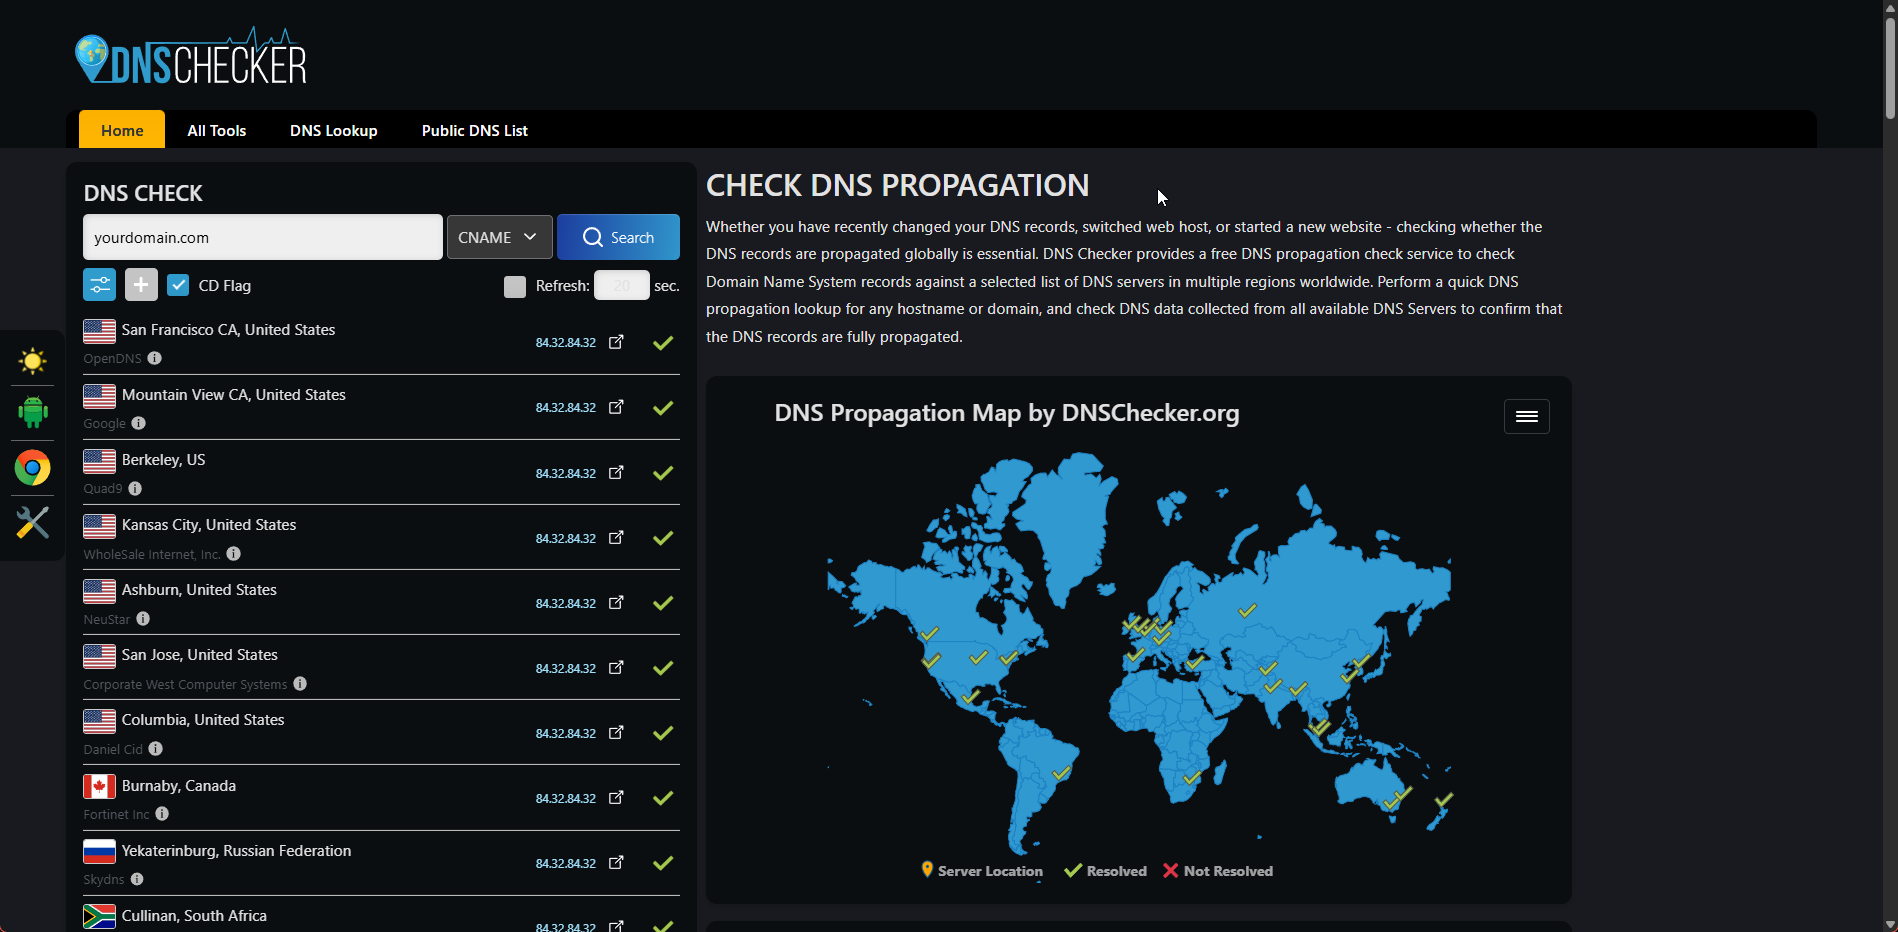The image size is (1898, 932).
Task: Click info icon beside Corporate West Computer Systems
Action: tap(300, 684)
